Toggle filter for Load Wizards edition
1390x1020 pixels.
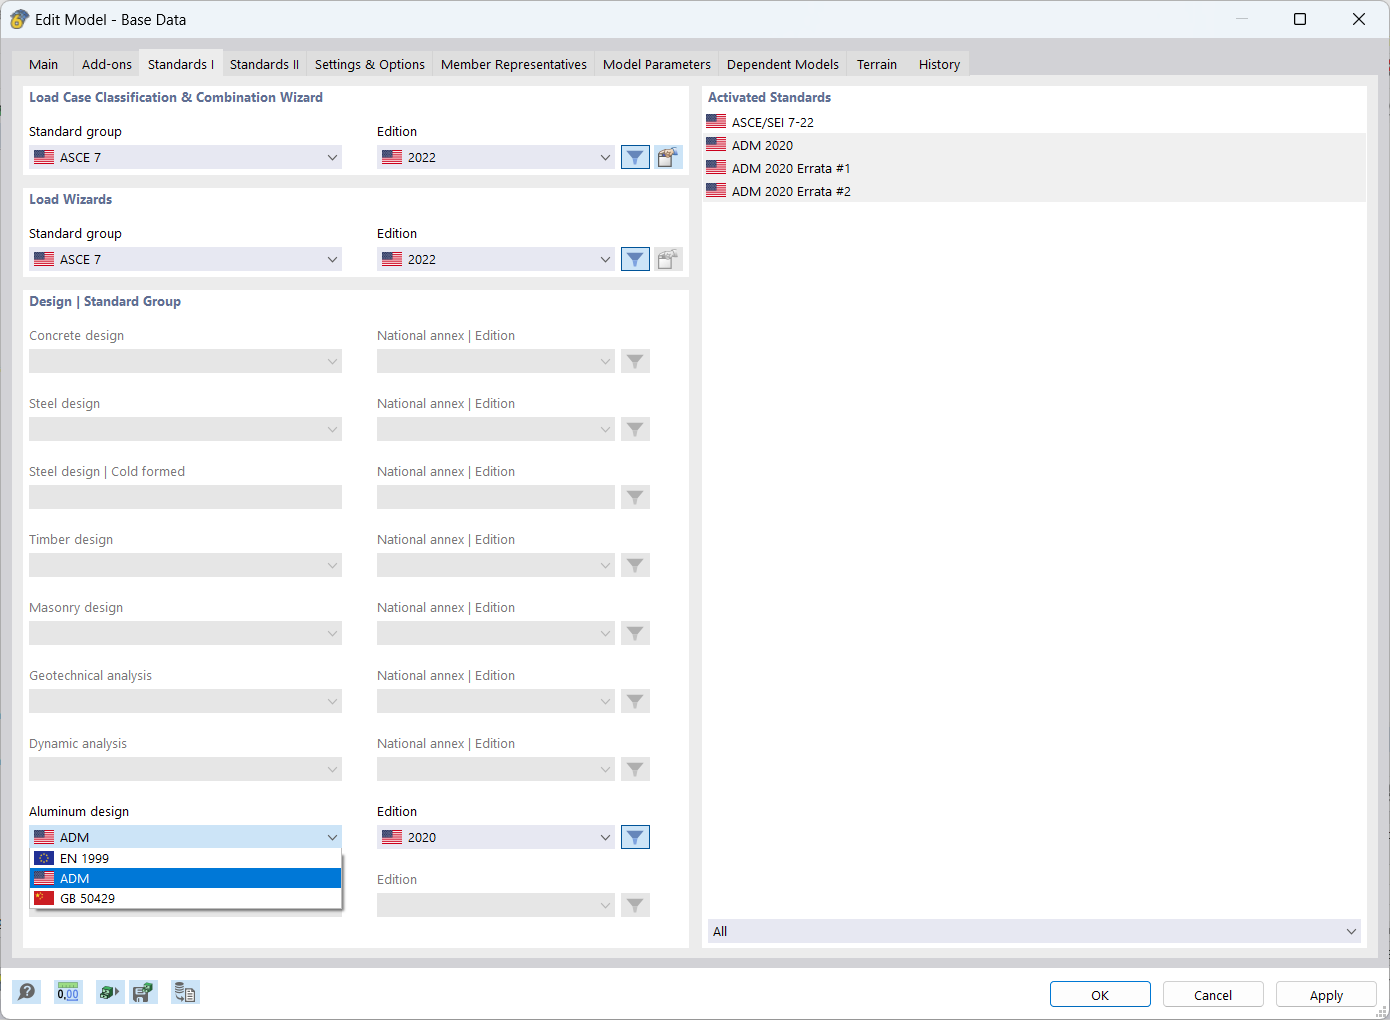[635, 259]
